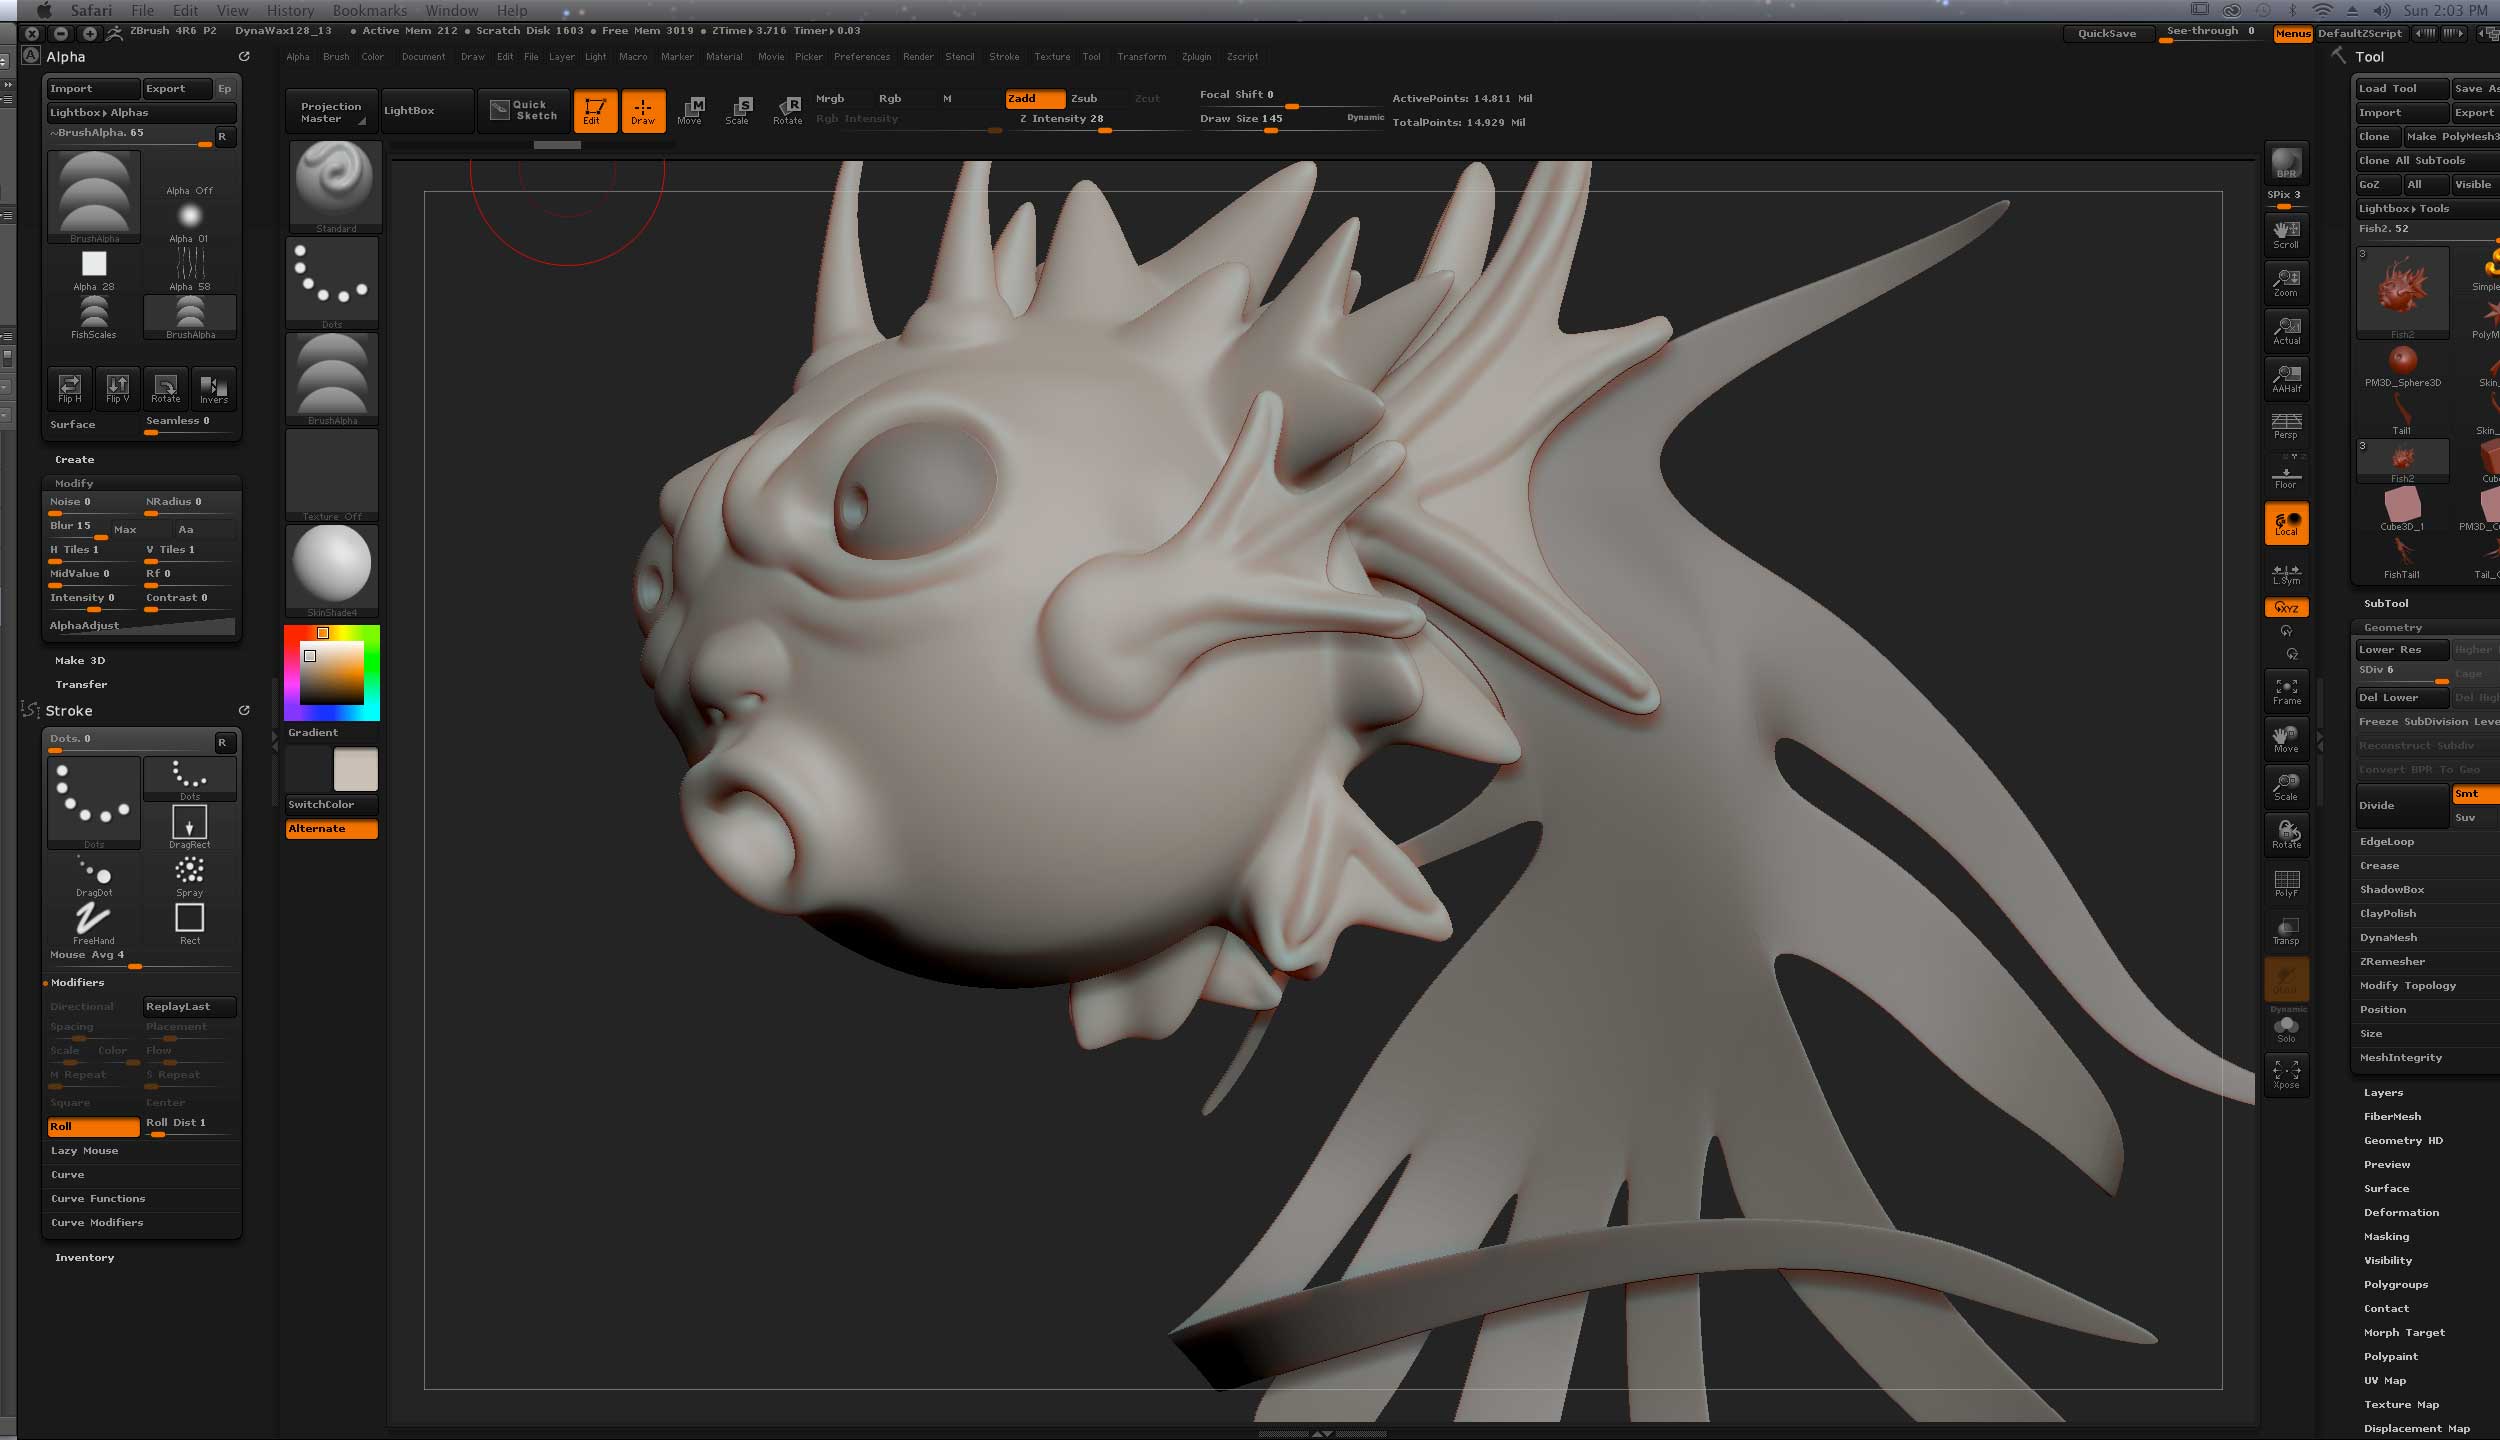This screenshot has height=1440, width=2500.
Task: Click the alpha Rotate icon
Action: (x=166, y=388)
